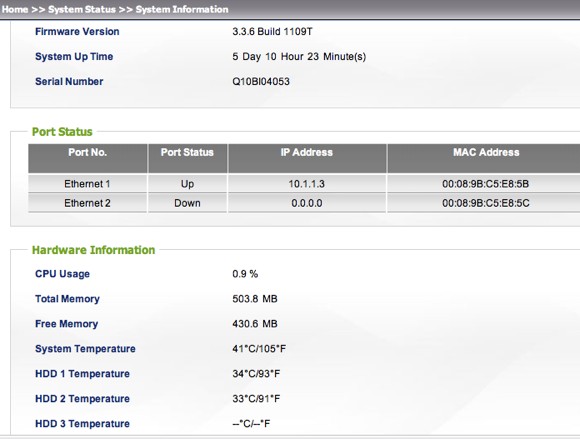
Task: Select the Ethernet 2 row name
Action: point(87,203)
